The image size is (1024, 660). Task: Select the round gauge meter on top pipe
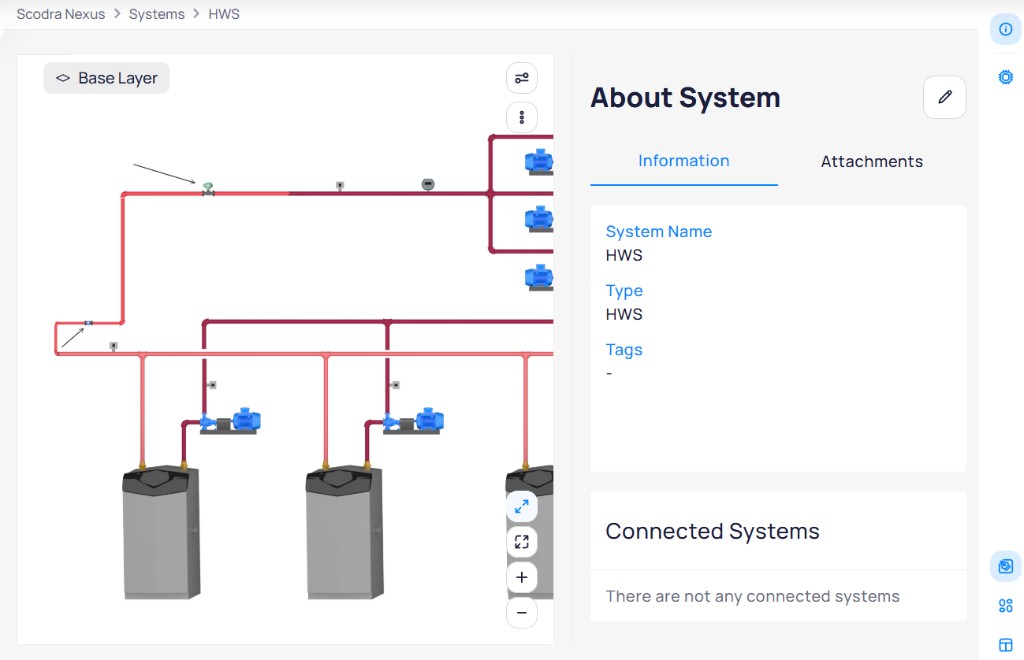[x=428, y=185]
